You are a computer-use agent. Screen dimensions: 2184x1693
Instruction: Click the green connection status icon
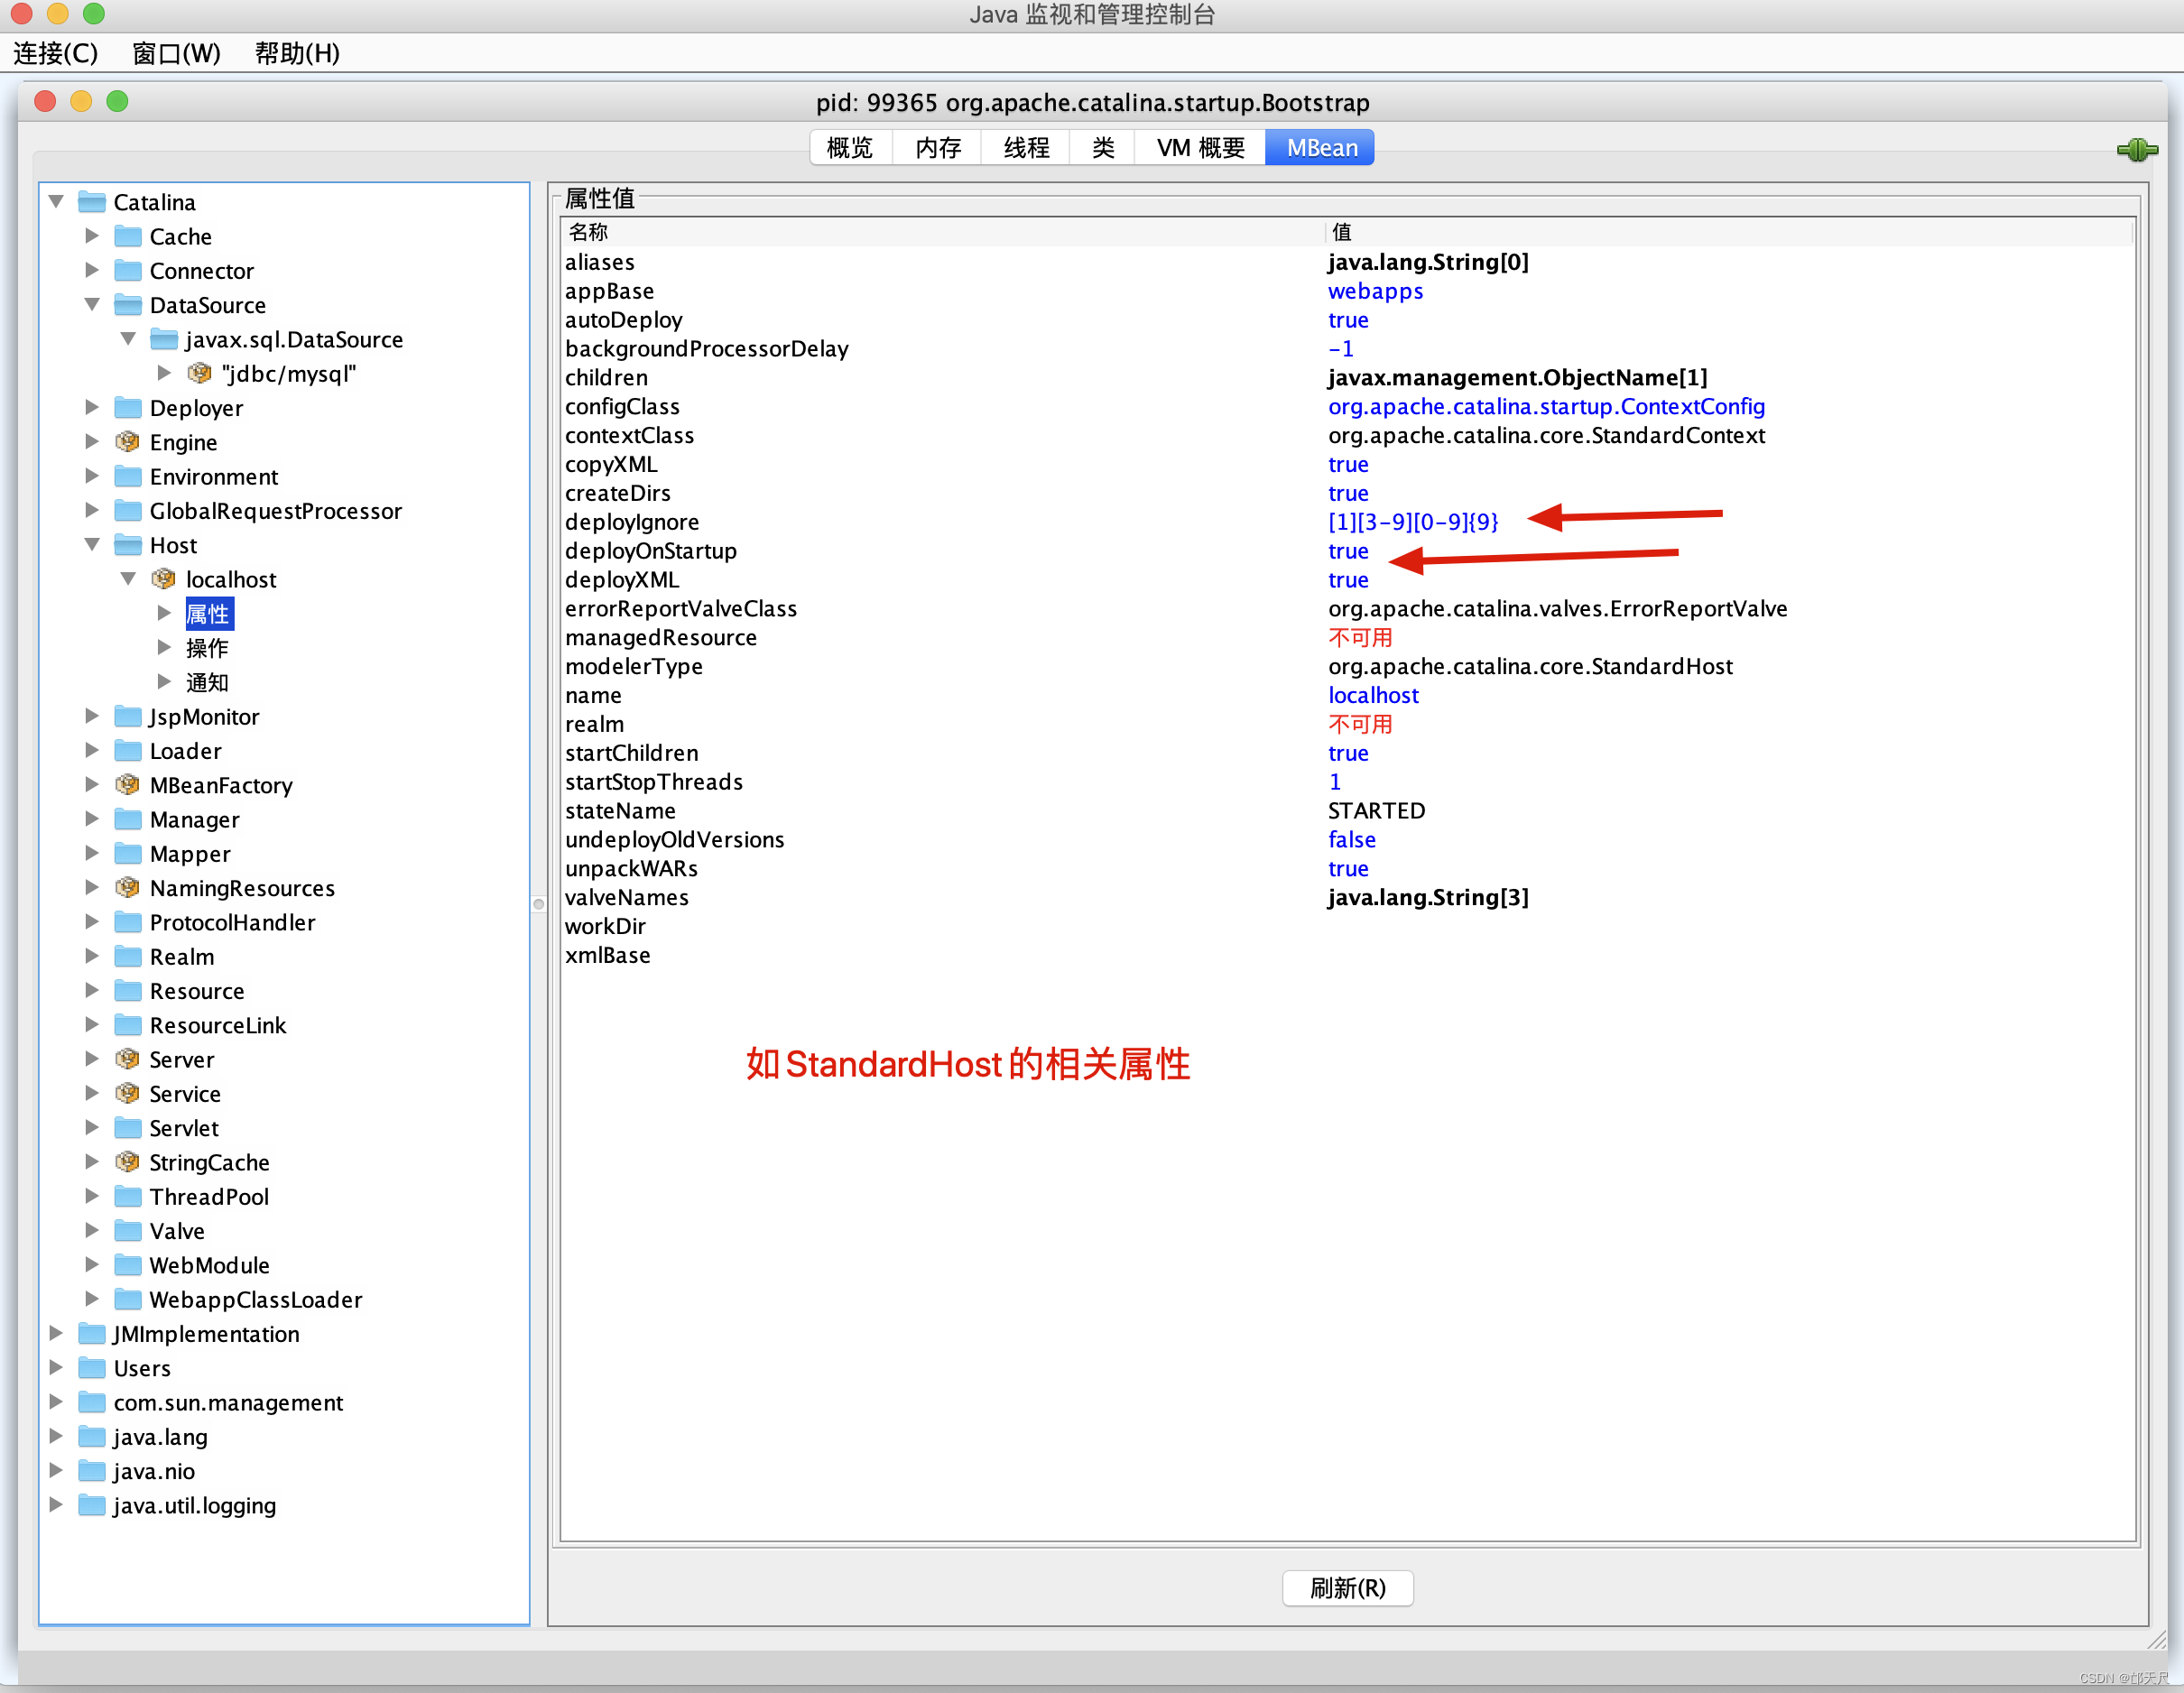tap(2136, 150)
